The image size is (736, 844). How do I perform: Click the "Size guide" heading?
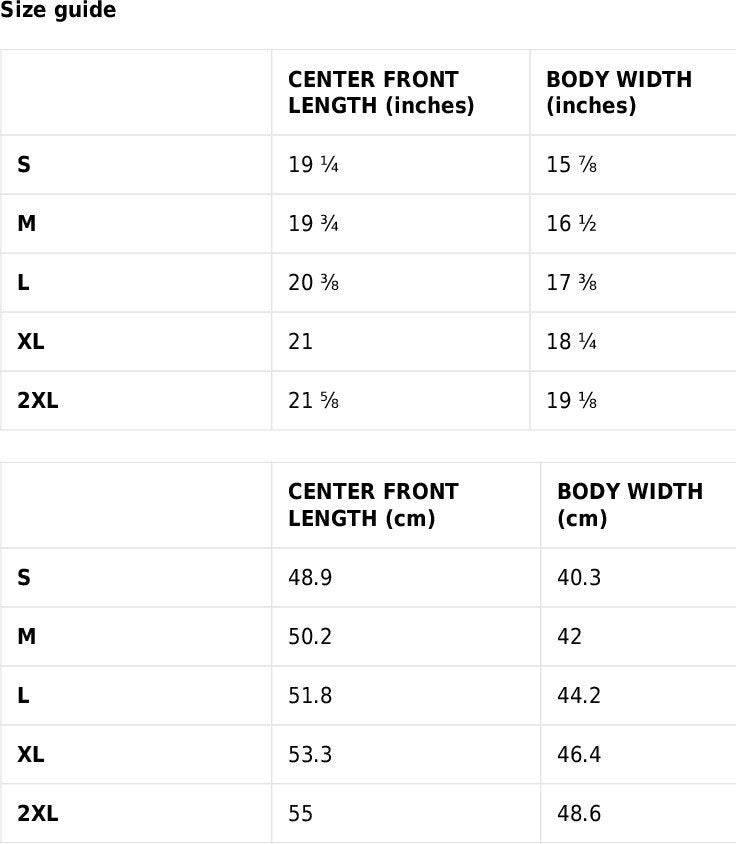tap(58, 11)
